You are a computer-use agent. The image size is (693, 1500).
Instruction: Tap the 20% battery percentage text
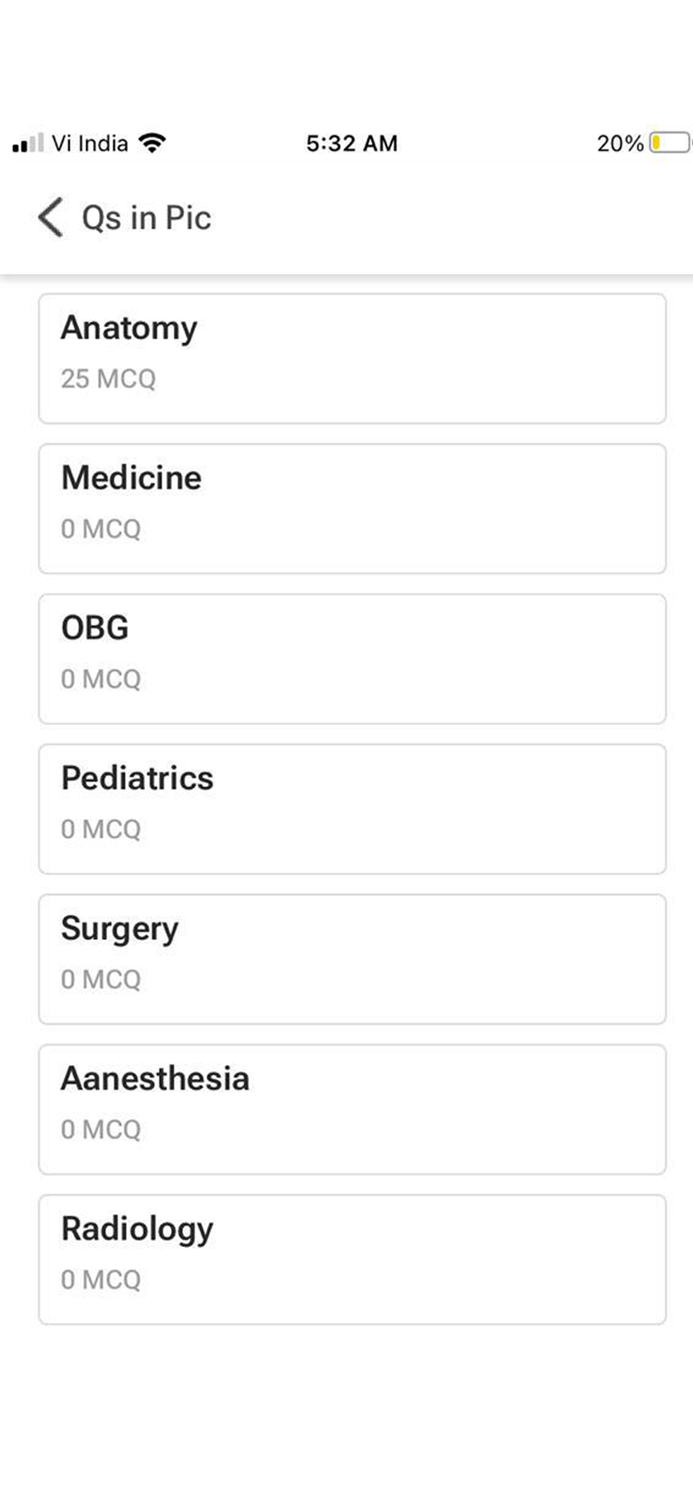point(620,144)
